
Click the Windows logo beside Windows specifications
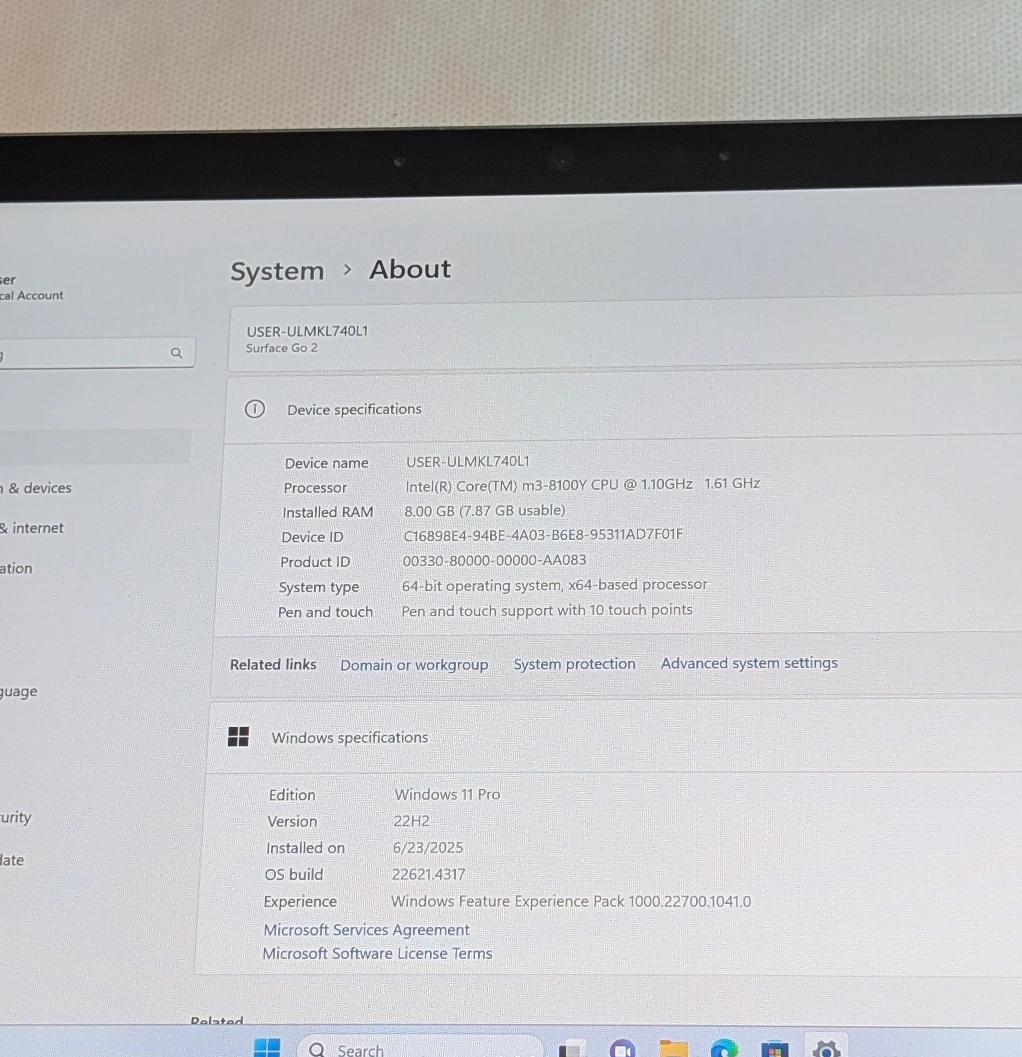pyautogui.click(x=238, y=736)
